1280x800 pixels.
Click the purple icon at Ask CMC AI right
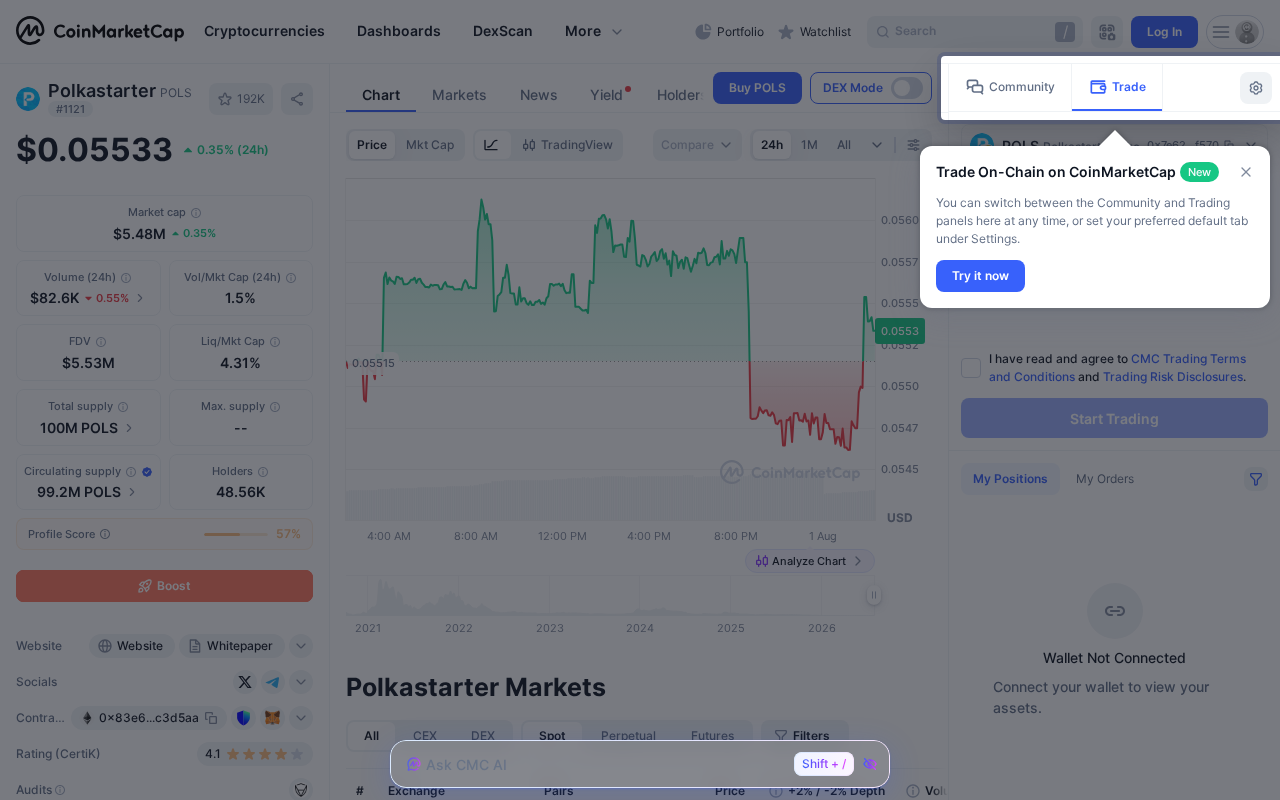pyautogui.click(x=869, y=764)
